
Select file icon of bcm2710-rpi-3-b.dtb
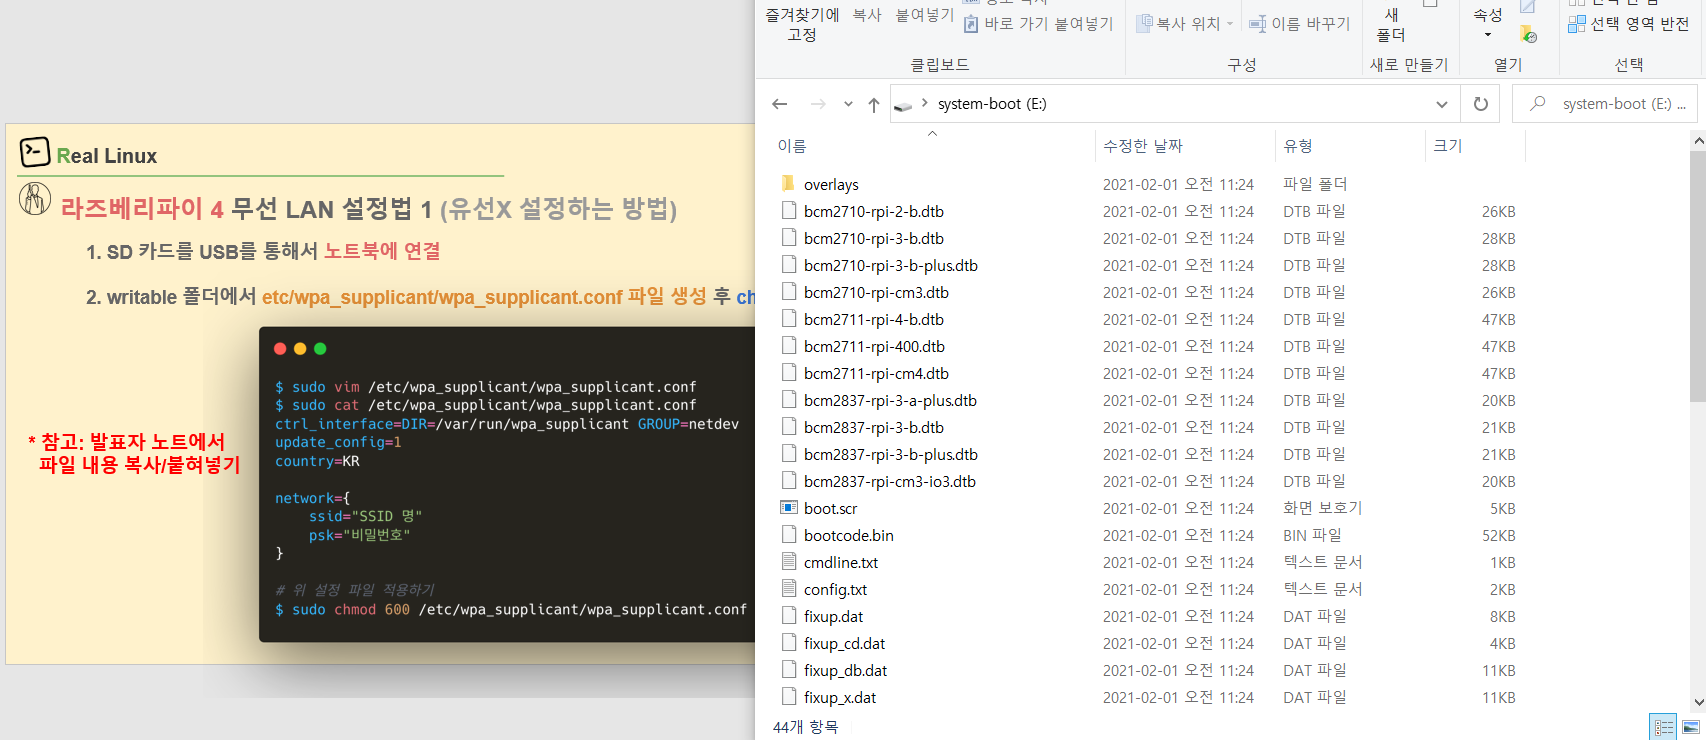(x=788, y=238)
